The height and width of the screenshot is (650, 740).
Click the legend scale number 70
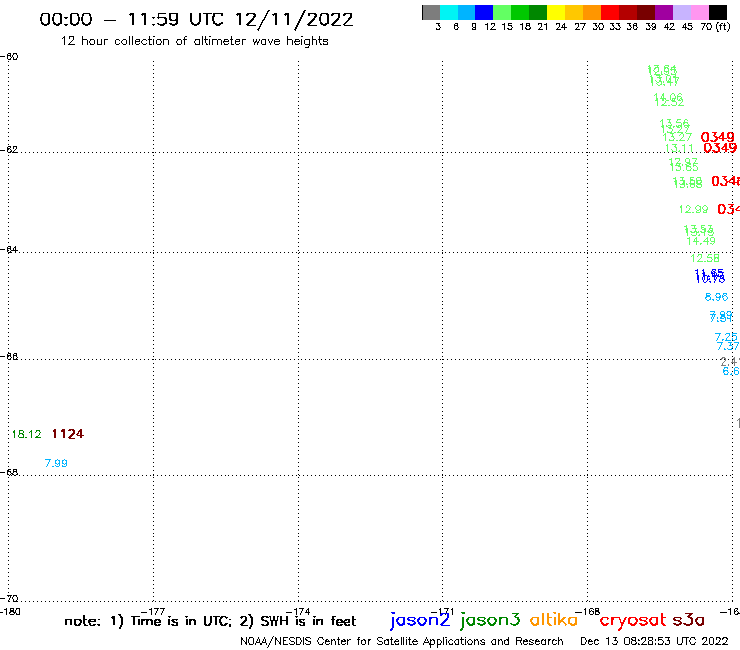(706, 27)
